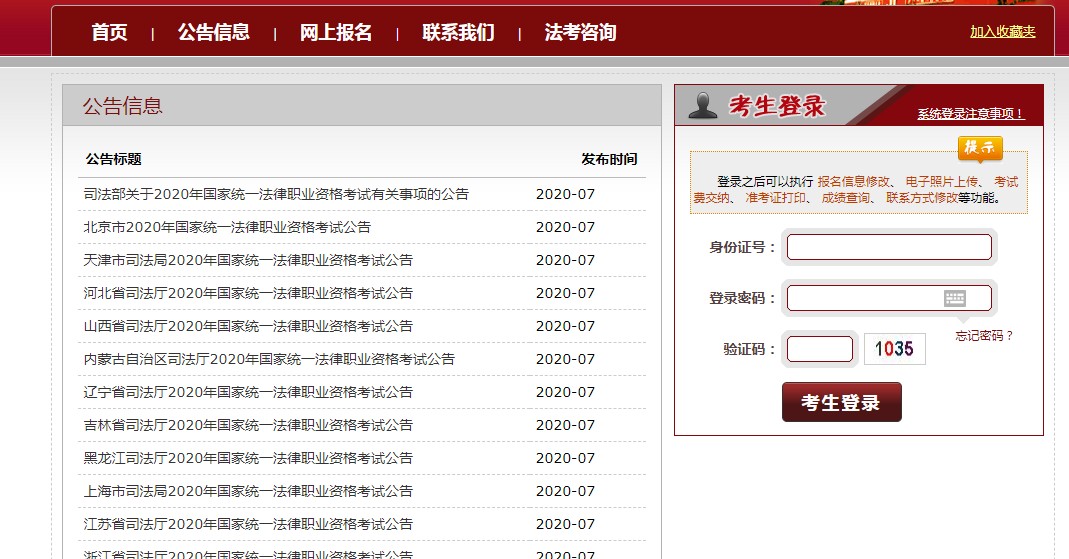Click the 忘记密码 link
The image size is (1069, 559).
984,336
